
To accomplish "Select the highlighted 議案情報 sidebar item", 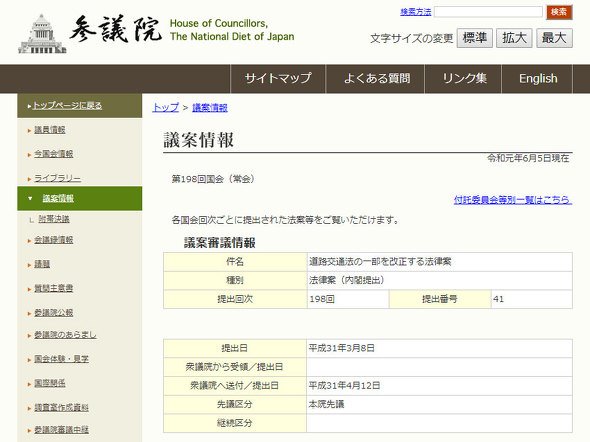I will [58, 198].
